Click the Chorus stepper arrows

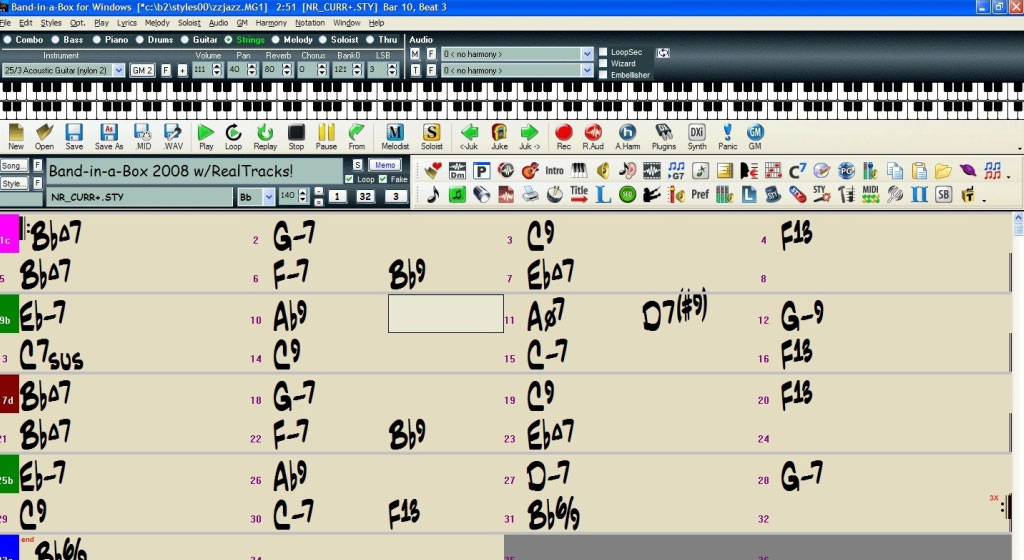point(322,70)
